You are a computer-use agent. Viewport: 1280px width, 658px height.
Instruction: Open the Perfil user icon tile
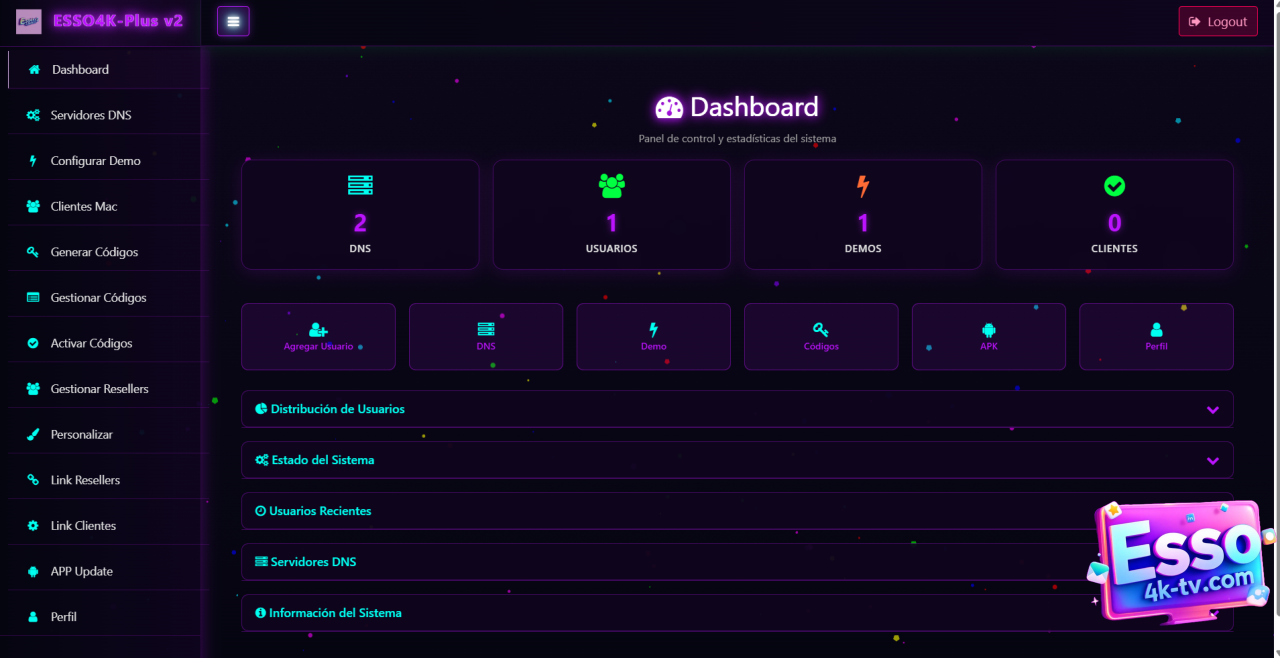coord(1156,336)
